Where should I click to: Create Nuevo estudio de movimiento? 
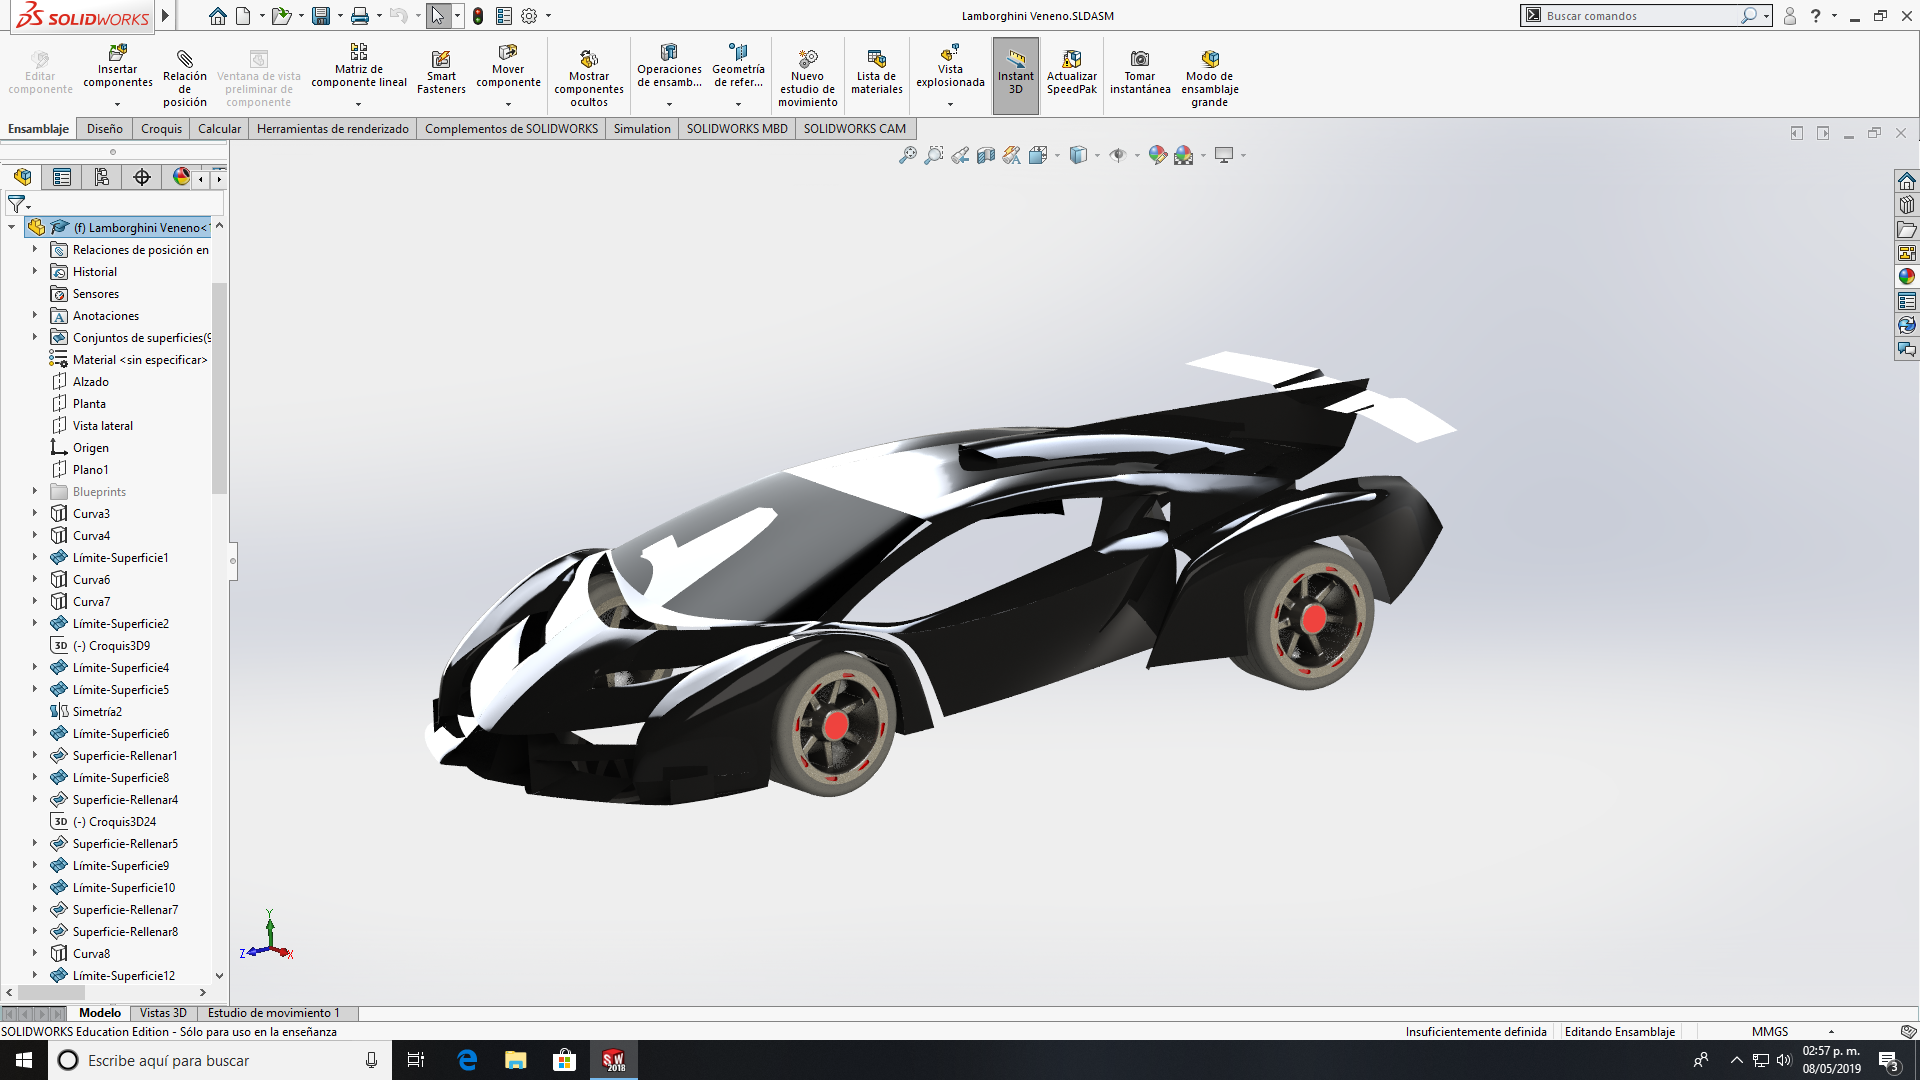pos(808,77)
